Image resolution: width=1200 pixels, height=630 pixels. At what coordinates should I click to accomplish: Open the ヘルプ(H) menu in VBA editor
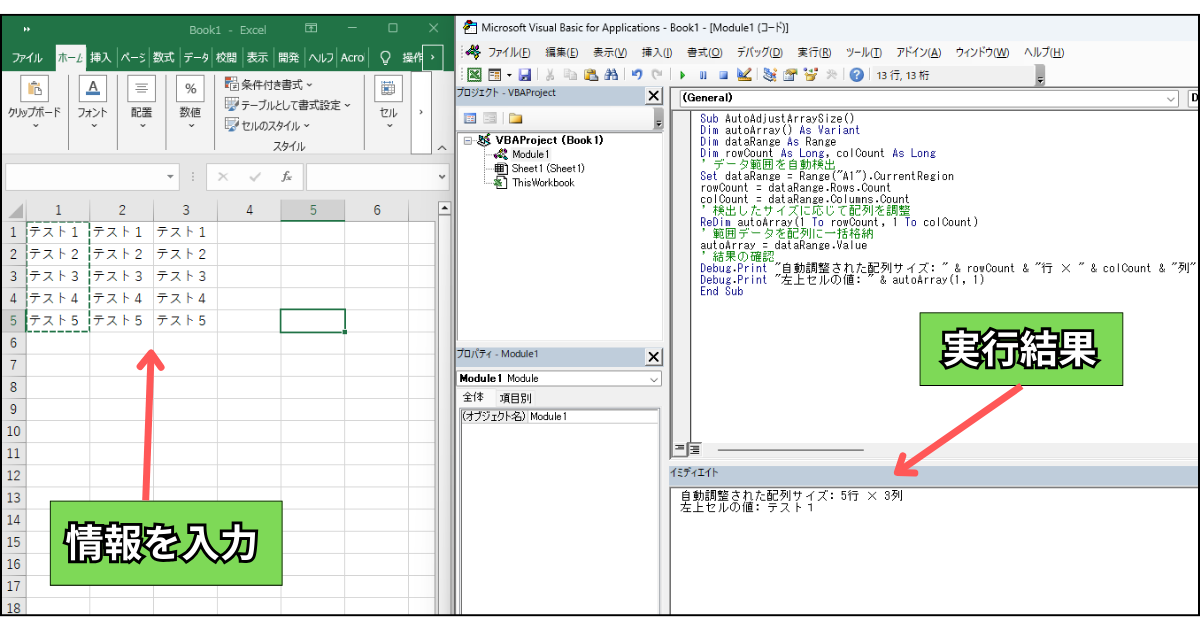coord(1043,52)
